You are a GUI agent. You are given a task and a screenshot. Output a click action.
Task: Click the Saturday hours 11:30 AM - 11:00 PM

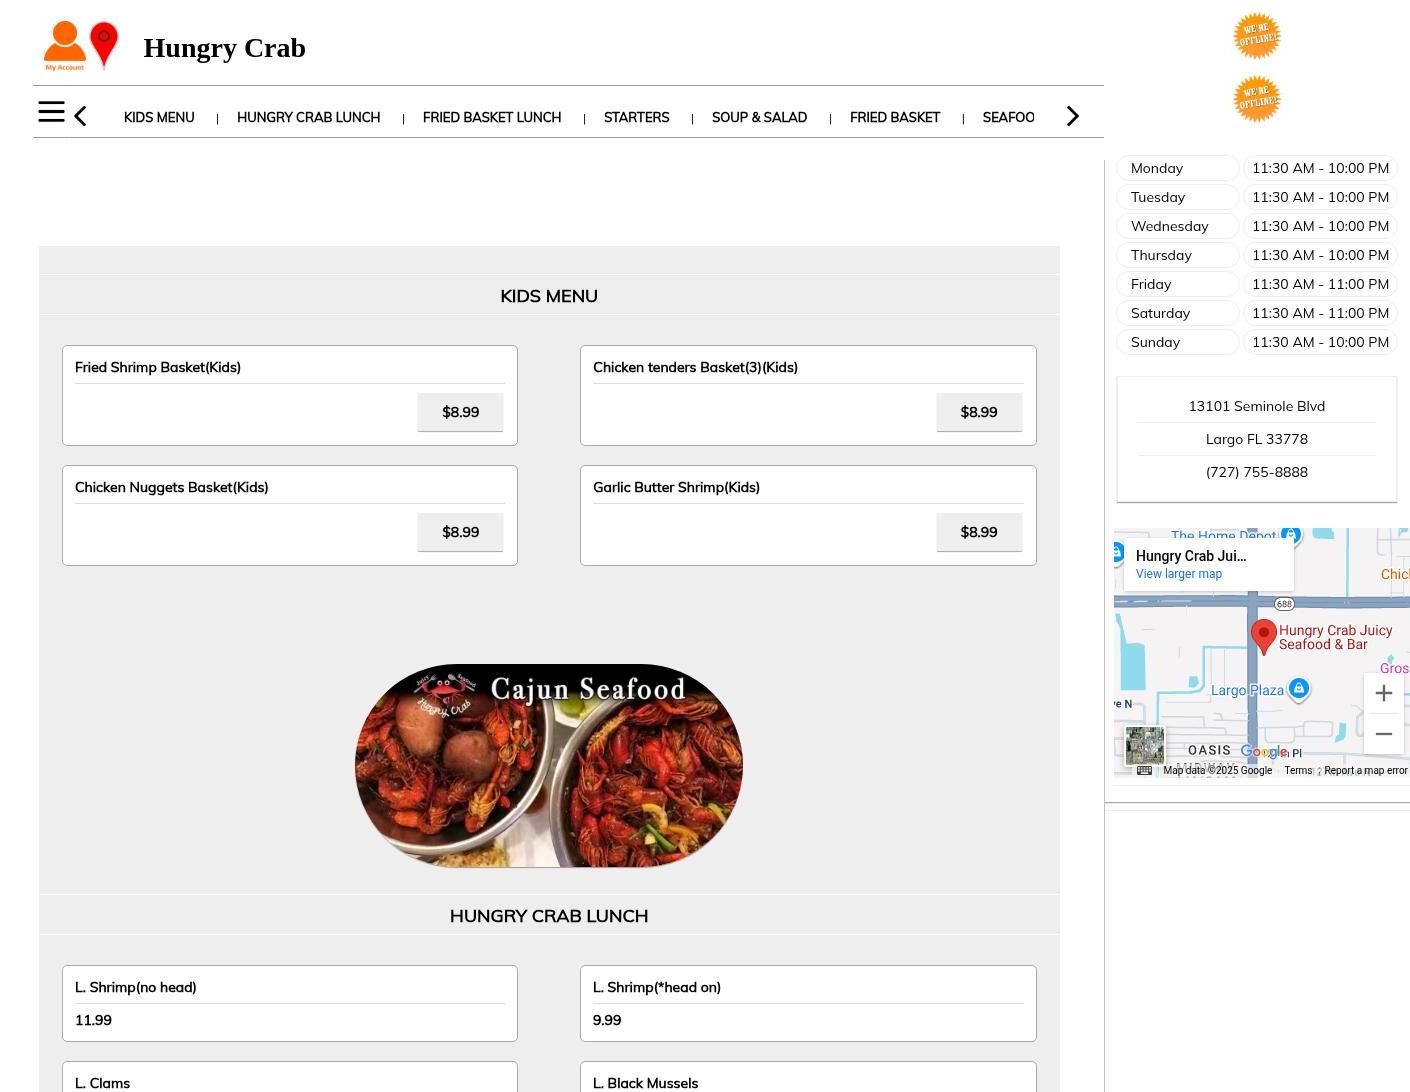click(1320, 313)
